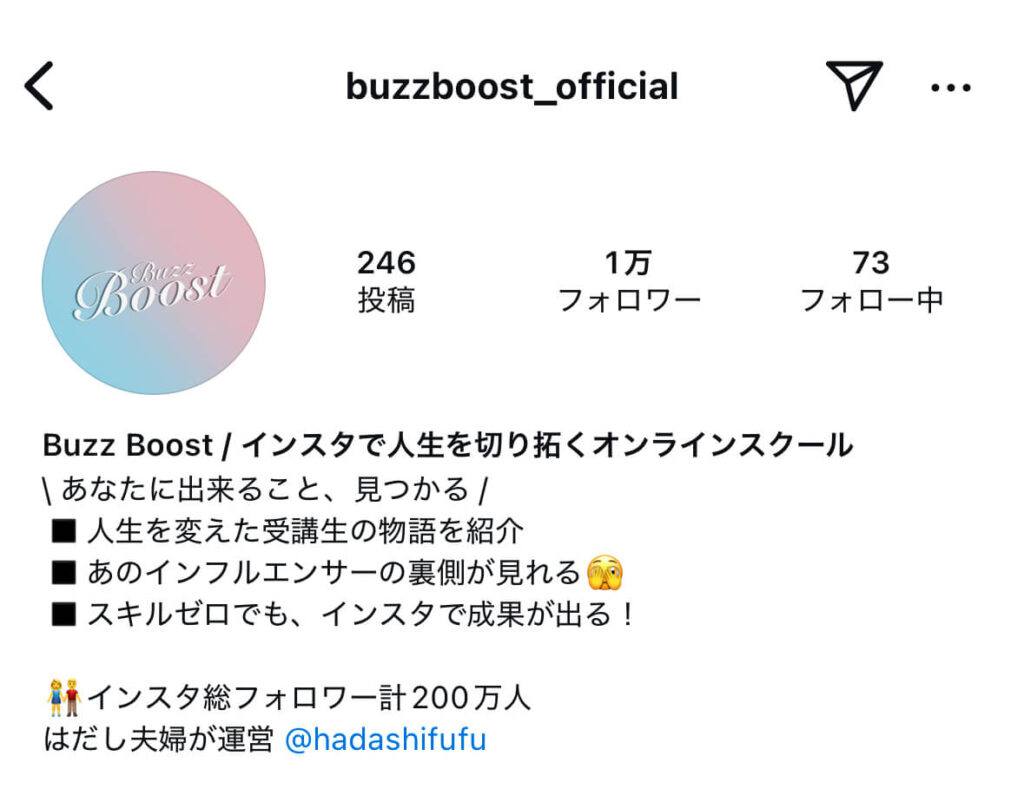
Task: Open following list via 73 count
Action: coord(871,263)
